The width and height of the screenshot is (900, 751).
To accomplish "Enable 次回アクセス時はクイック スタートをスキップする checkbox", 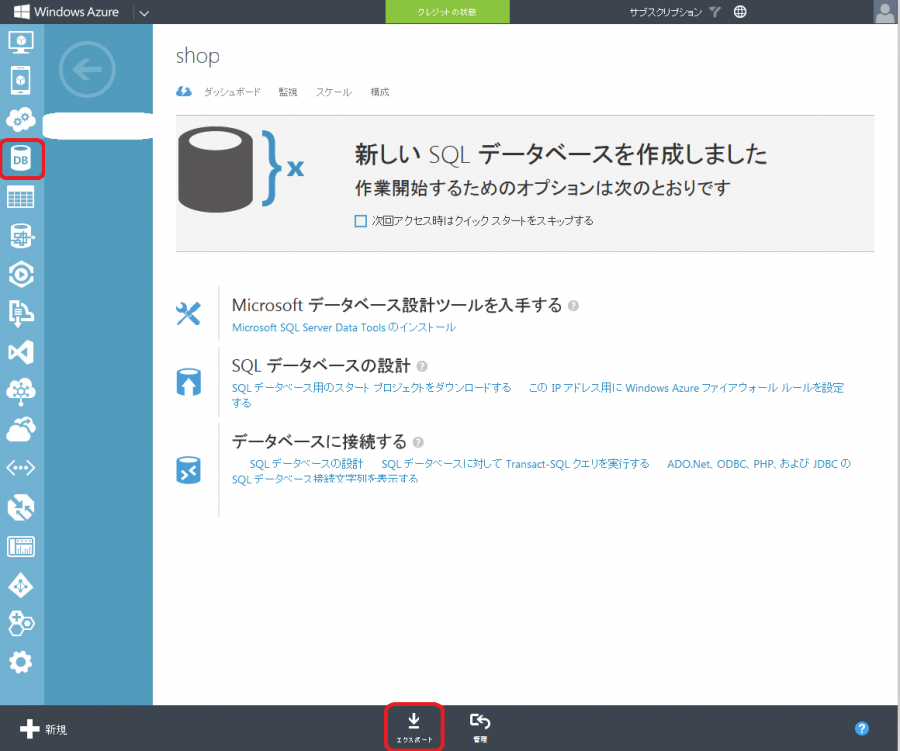I will point(360,221).
